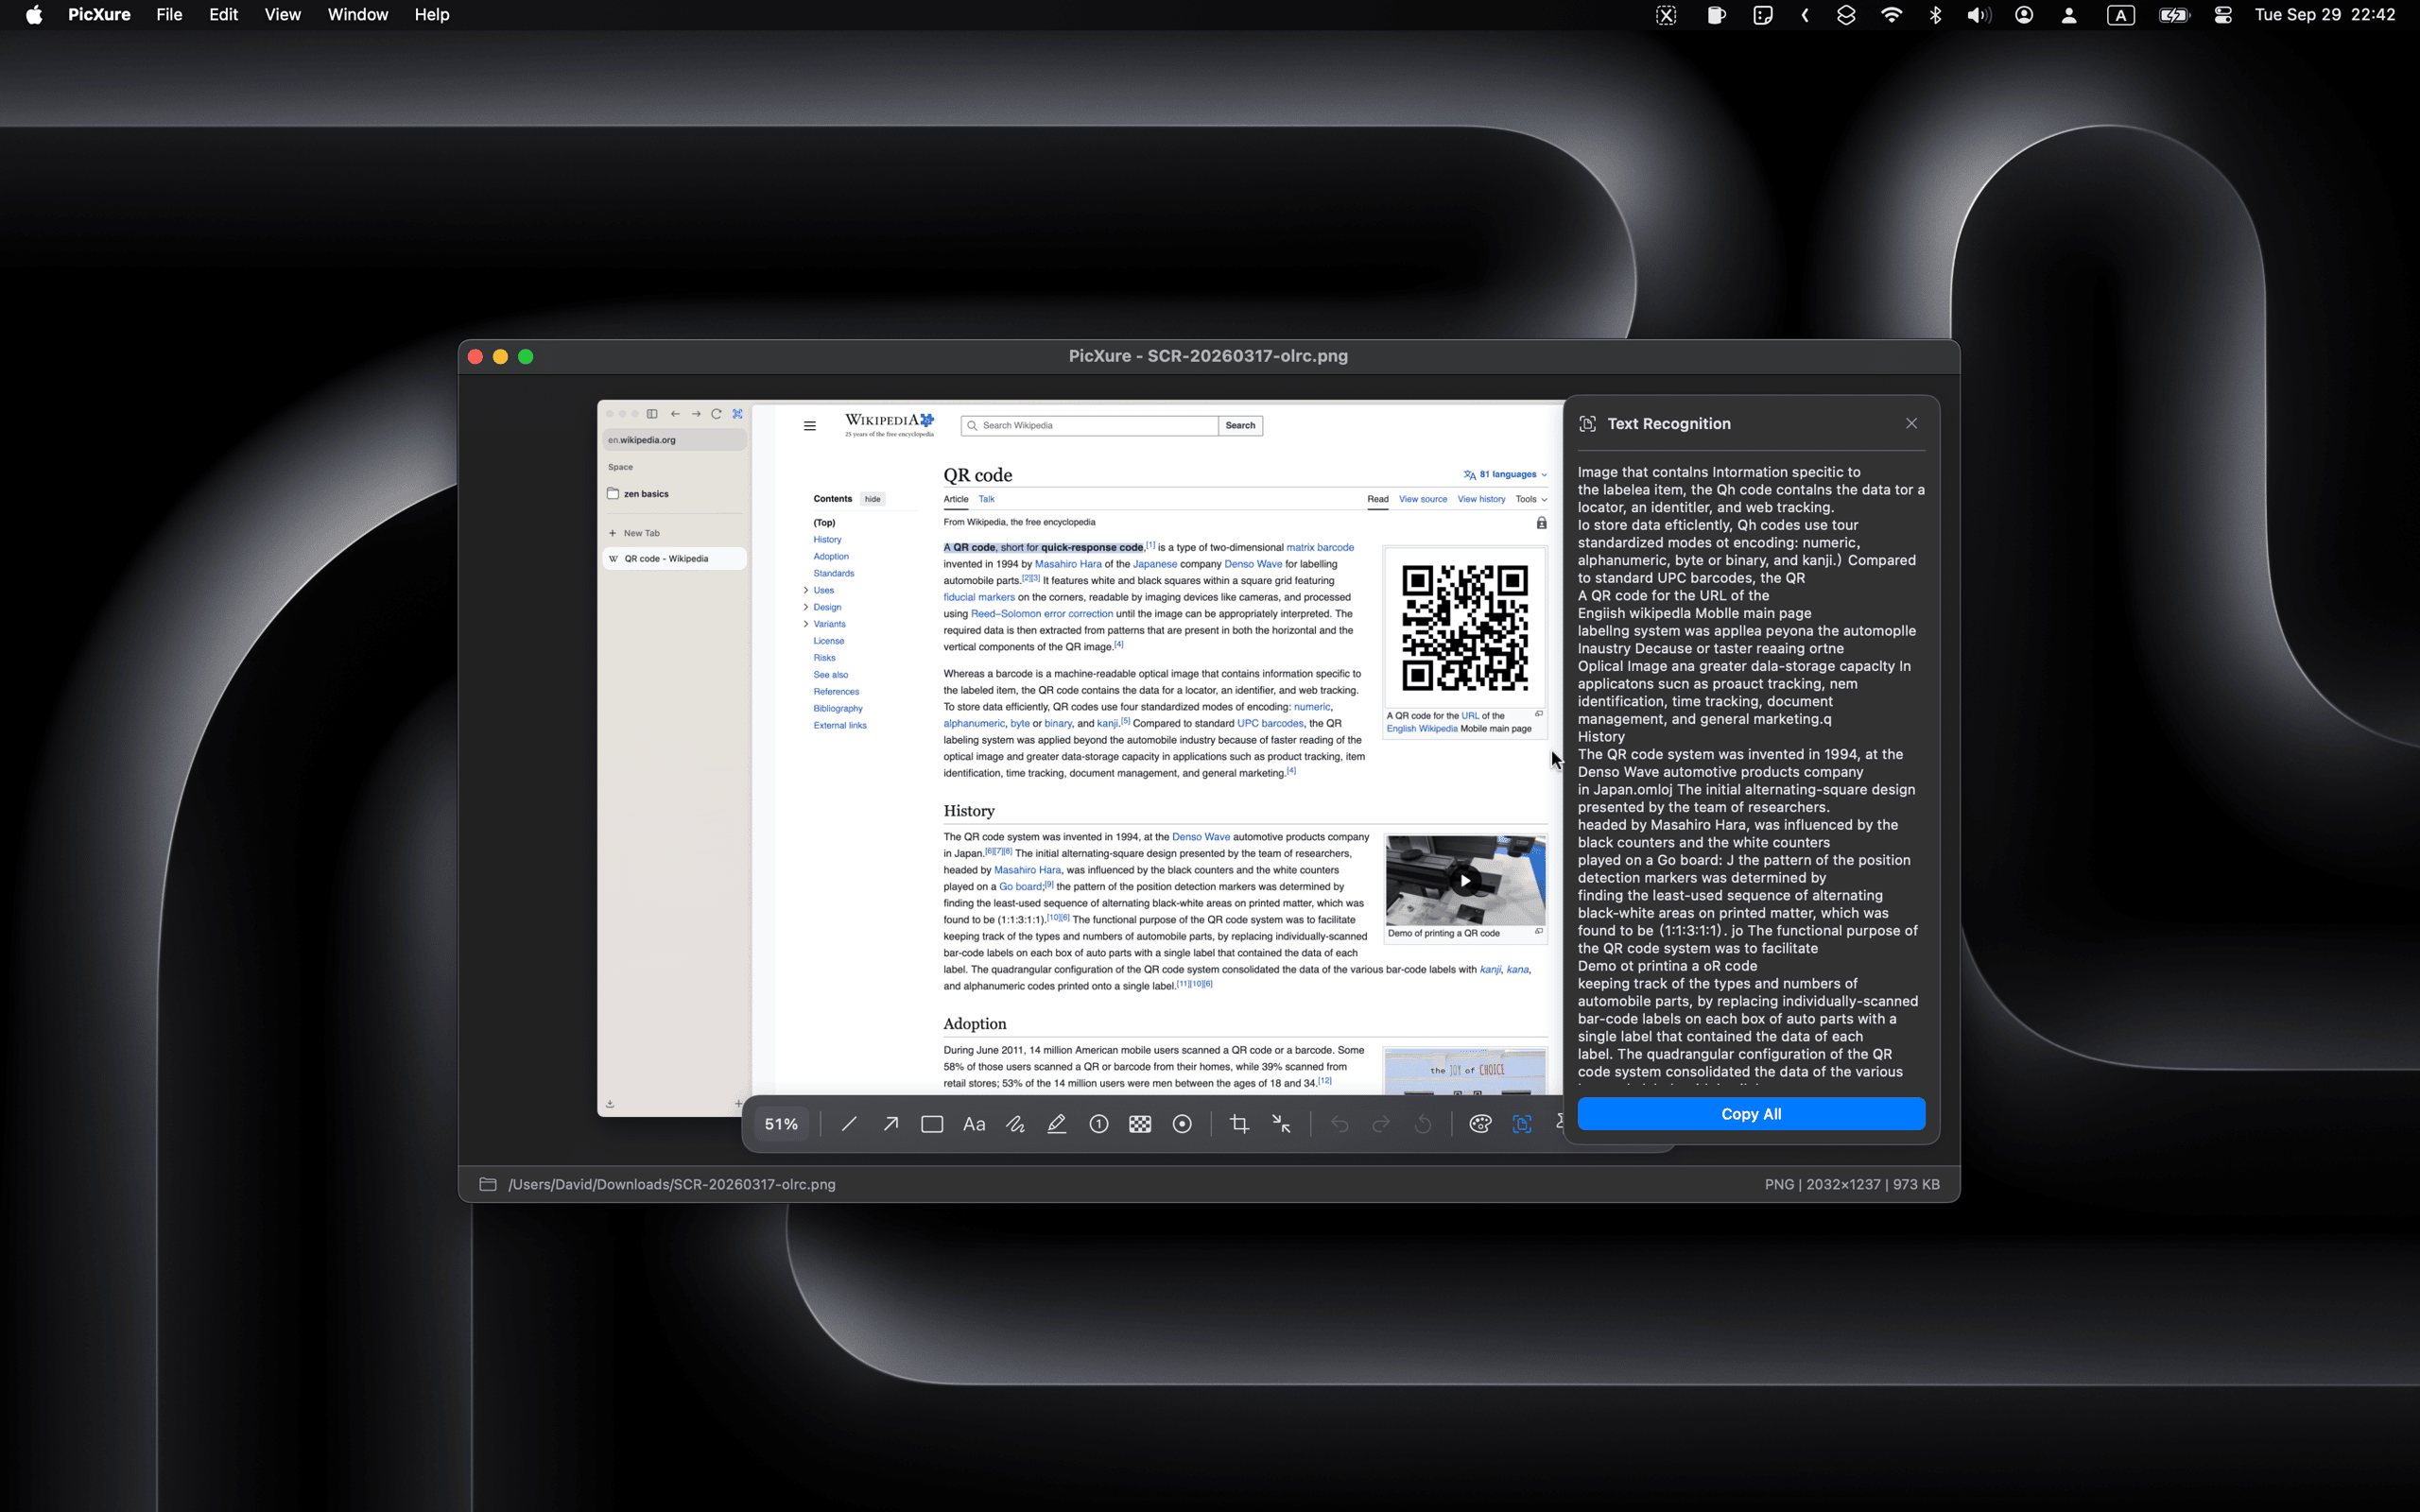Select the Crop tool
This screenshot has width=2420, height=1512.
(x=1239, y=1124)
